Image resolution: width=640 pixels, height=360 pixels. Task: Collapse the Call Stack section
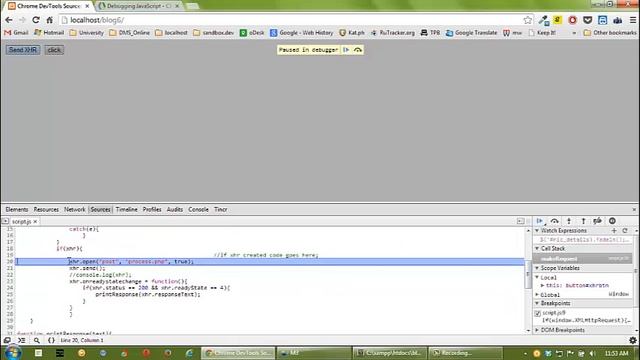click(537, 249)
